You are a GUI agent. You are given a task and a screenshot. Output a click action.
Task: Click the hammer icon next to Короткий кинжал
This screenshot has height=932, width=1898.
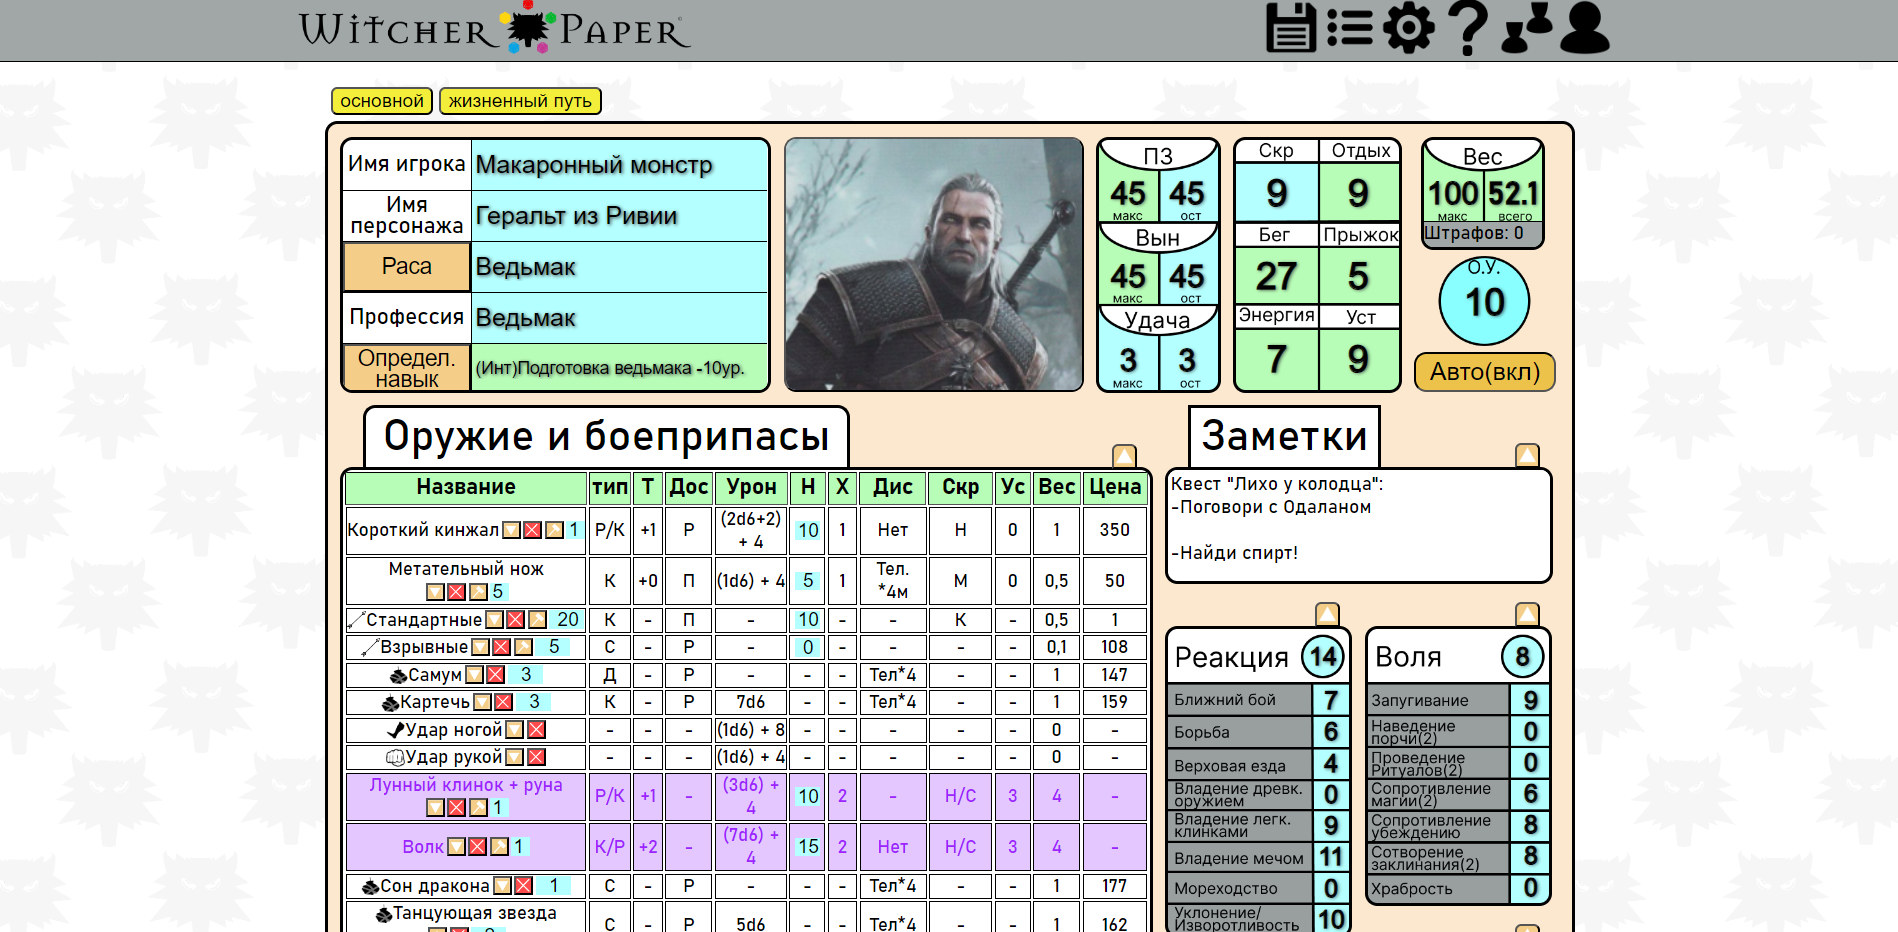click(x=554, y=530)
